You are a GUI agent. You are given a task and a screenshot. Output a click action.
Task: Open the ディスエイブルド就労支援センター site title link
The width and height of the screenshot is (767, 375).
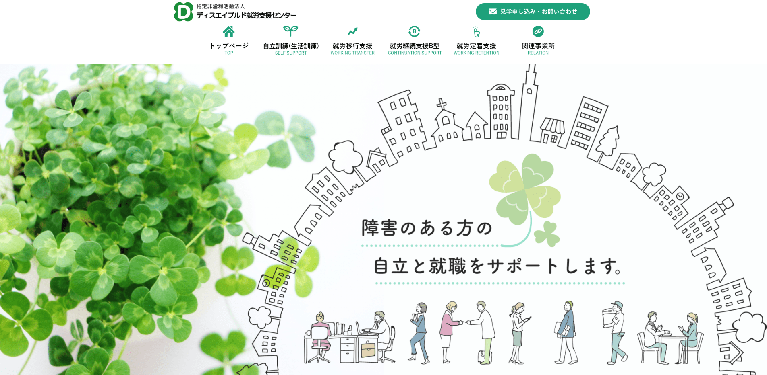click(x=246, y=15)
